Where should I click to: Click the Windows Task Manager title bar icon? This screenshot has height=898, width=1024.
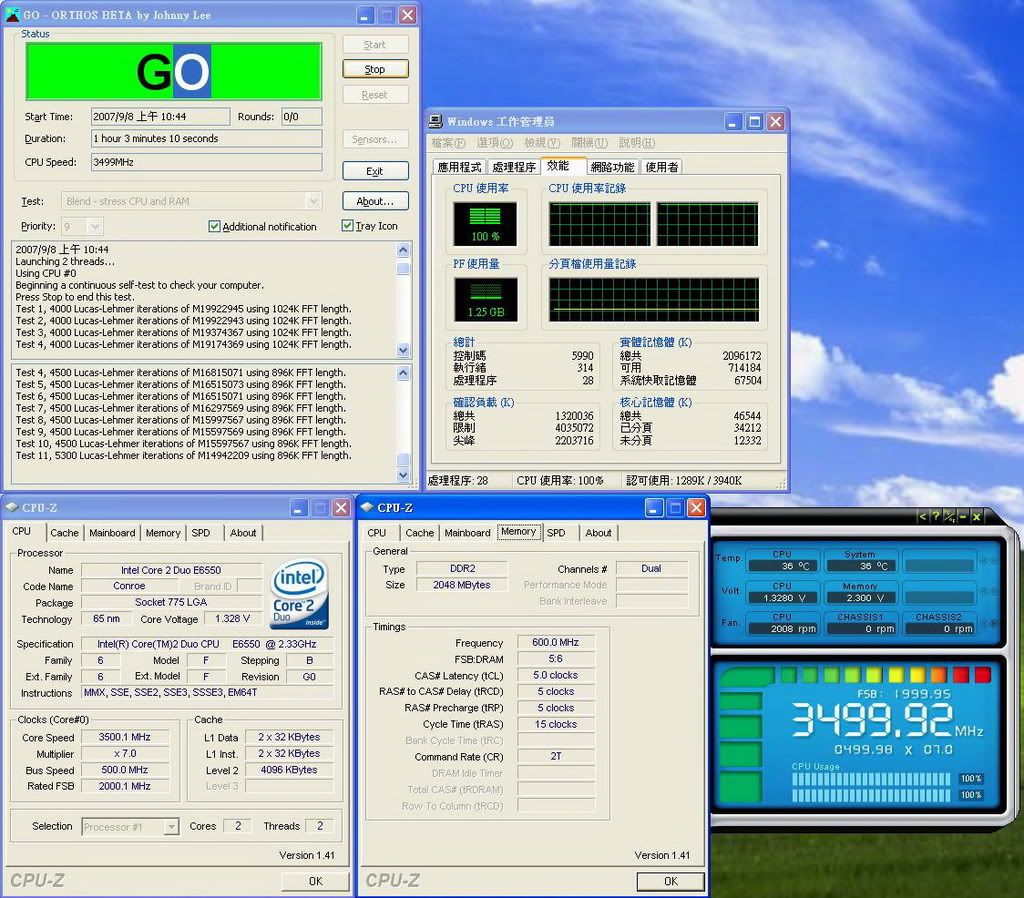tap(436, 122)
